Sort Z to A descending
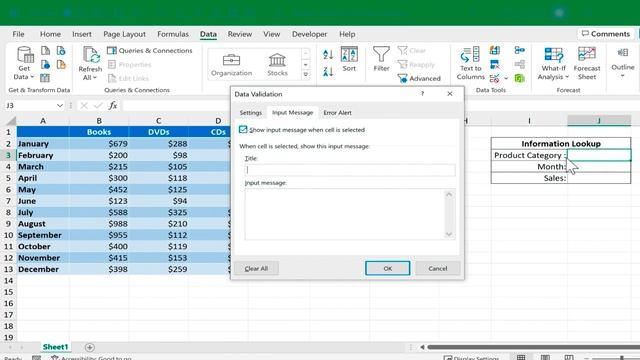640x360 pixels. pyautogui.click(x=328, y=72)
